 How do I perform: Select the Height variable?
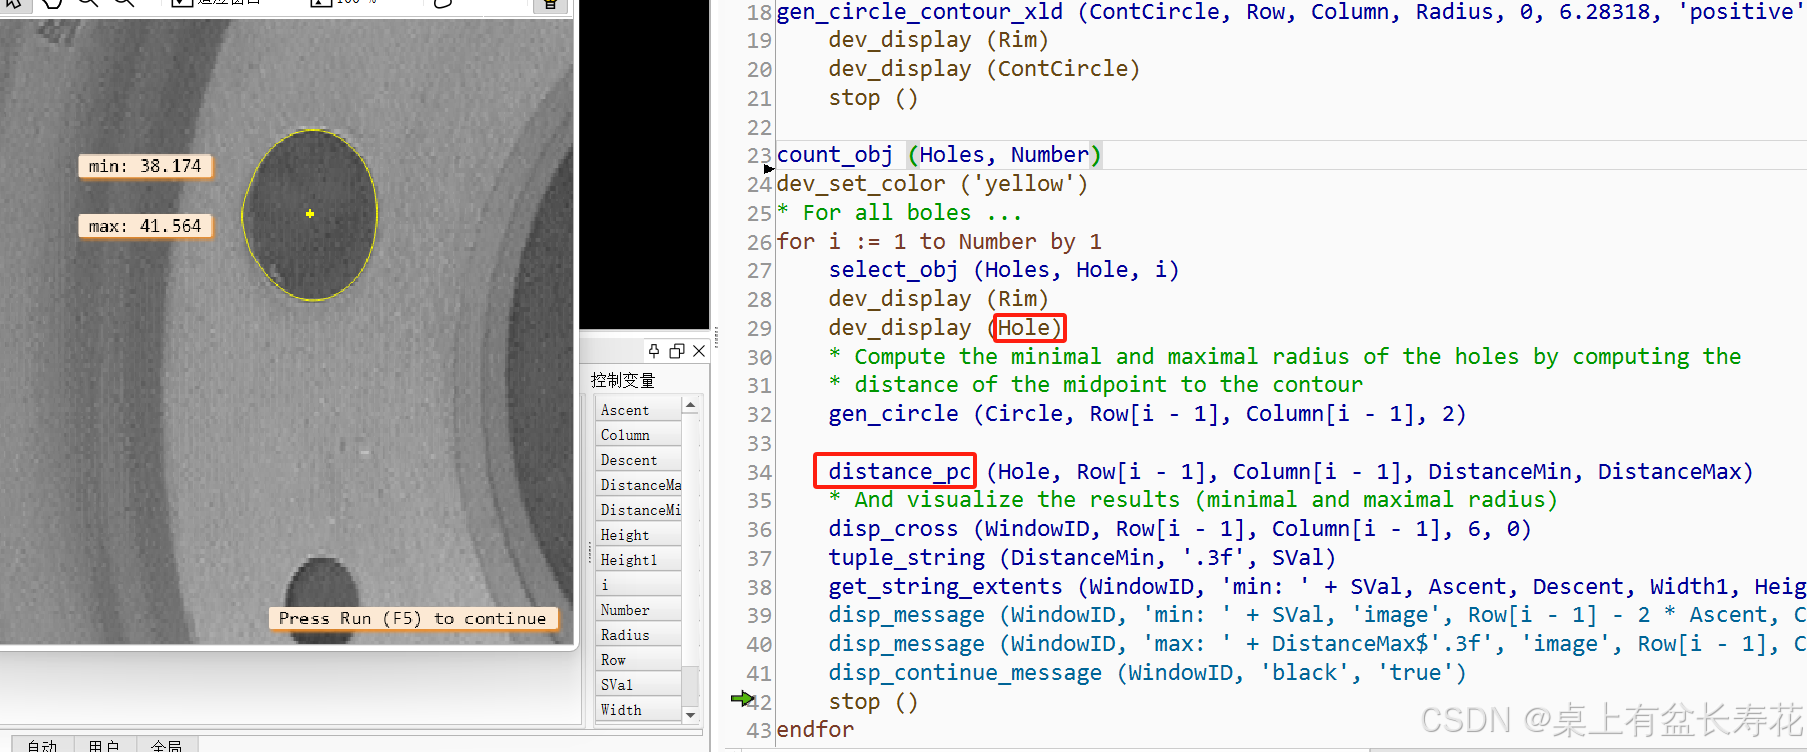click(x=638, y=535)
